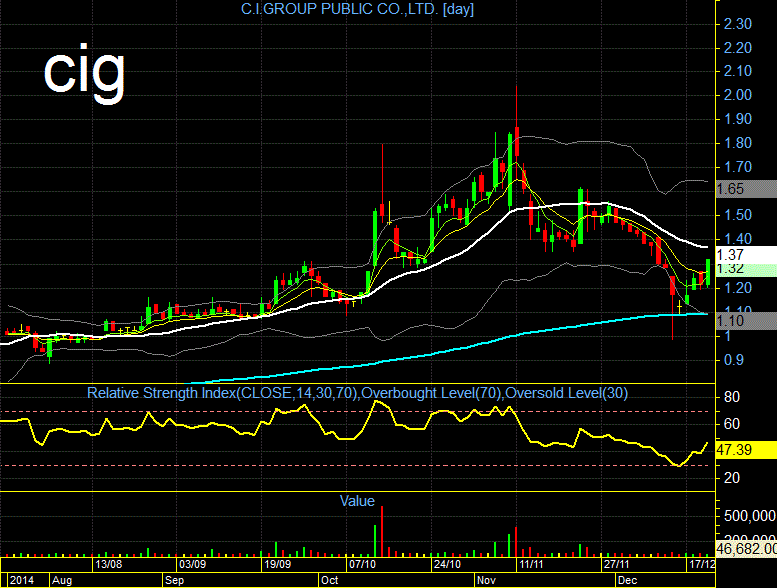The height and width of the screenshot is (588, 777).
Task: Click the latest green candlestick at chart's right edge
Action: point(708,272)
